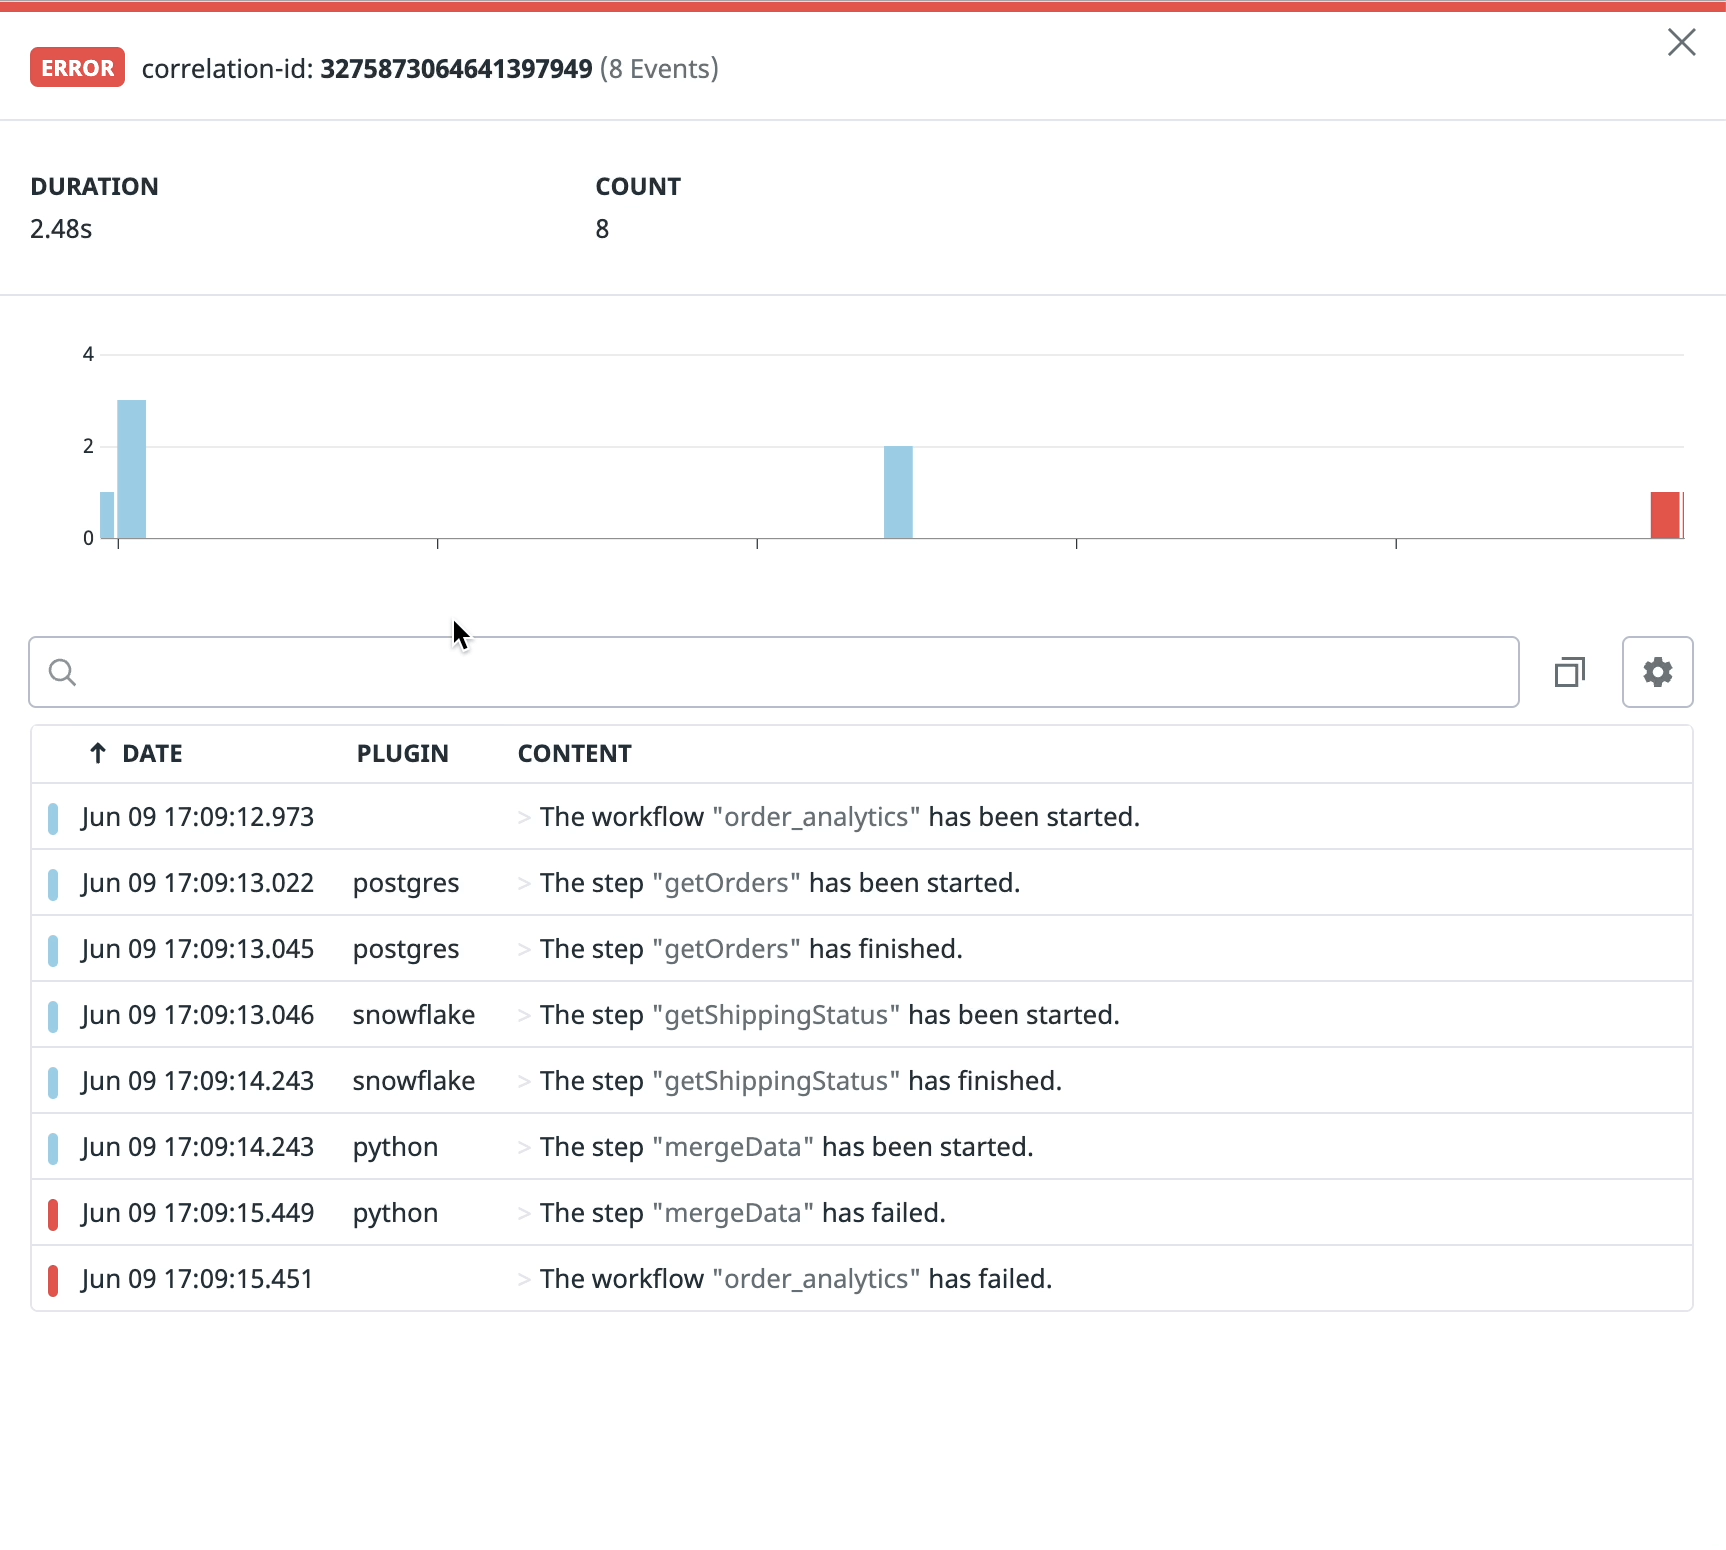Click the red bar in the event histogram
This screenshot has width=1726, height=1550.
click(x=1664, y=513)
